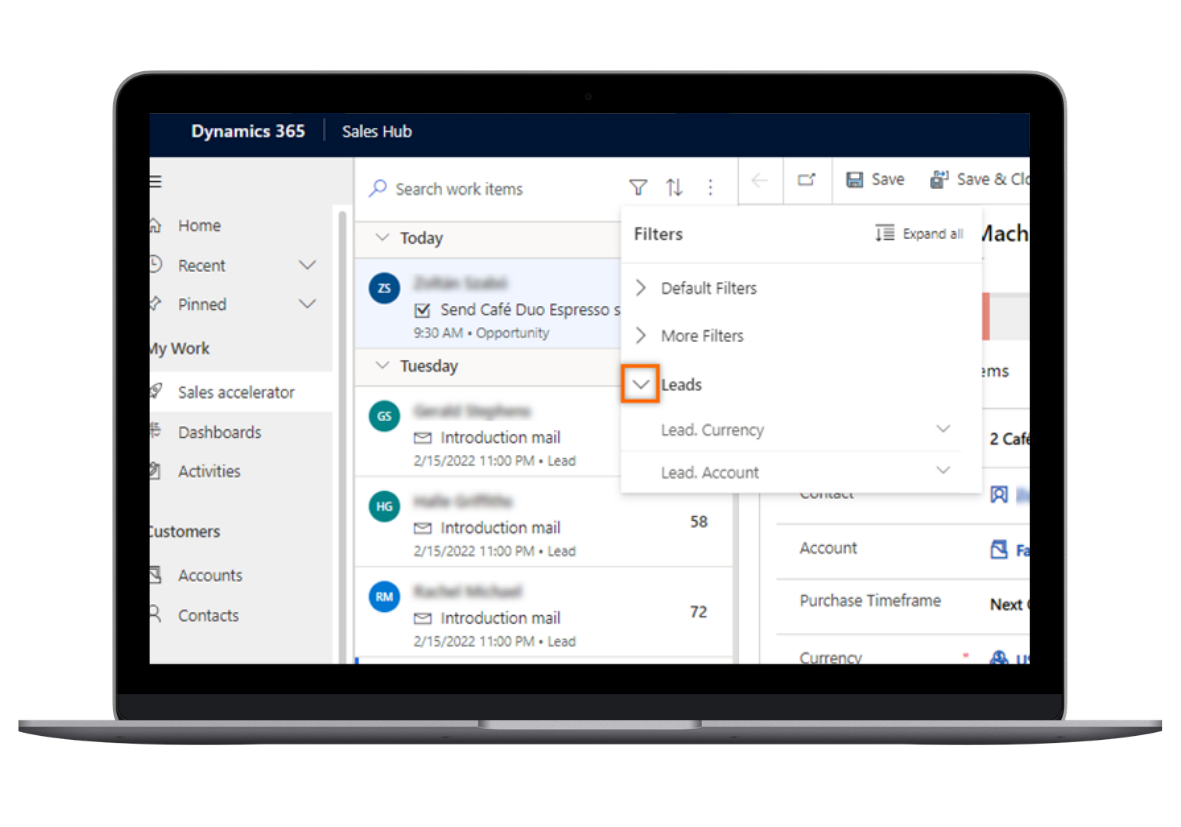Collapse the Today work items group

381,238
